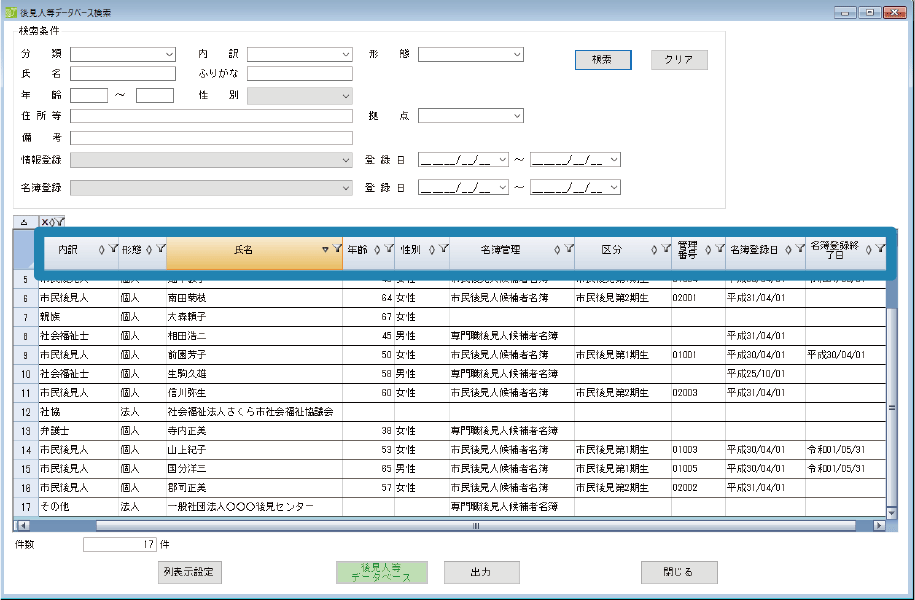Click the filter icon in 性別 column header
This screenshot has width=915, height=600.
(442, 250)
